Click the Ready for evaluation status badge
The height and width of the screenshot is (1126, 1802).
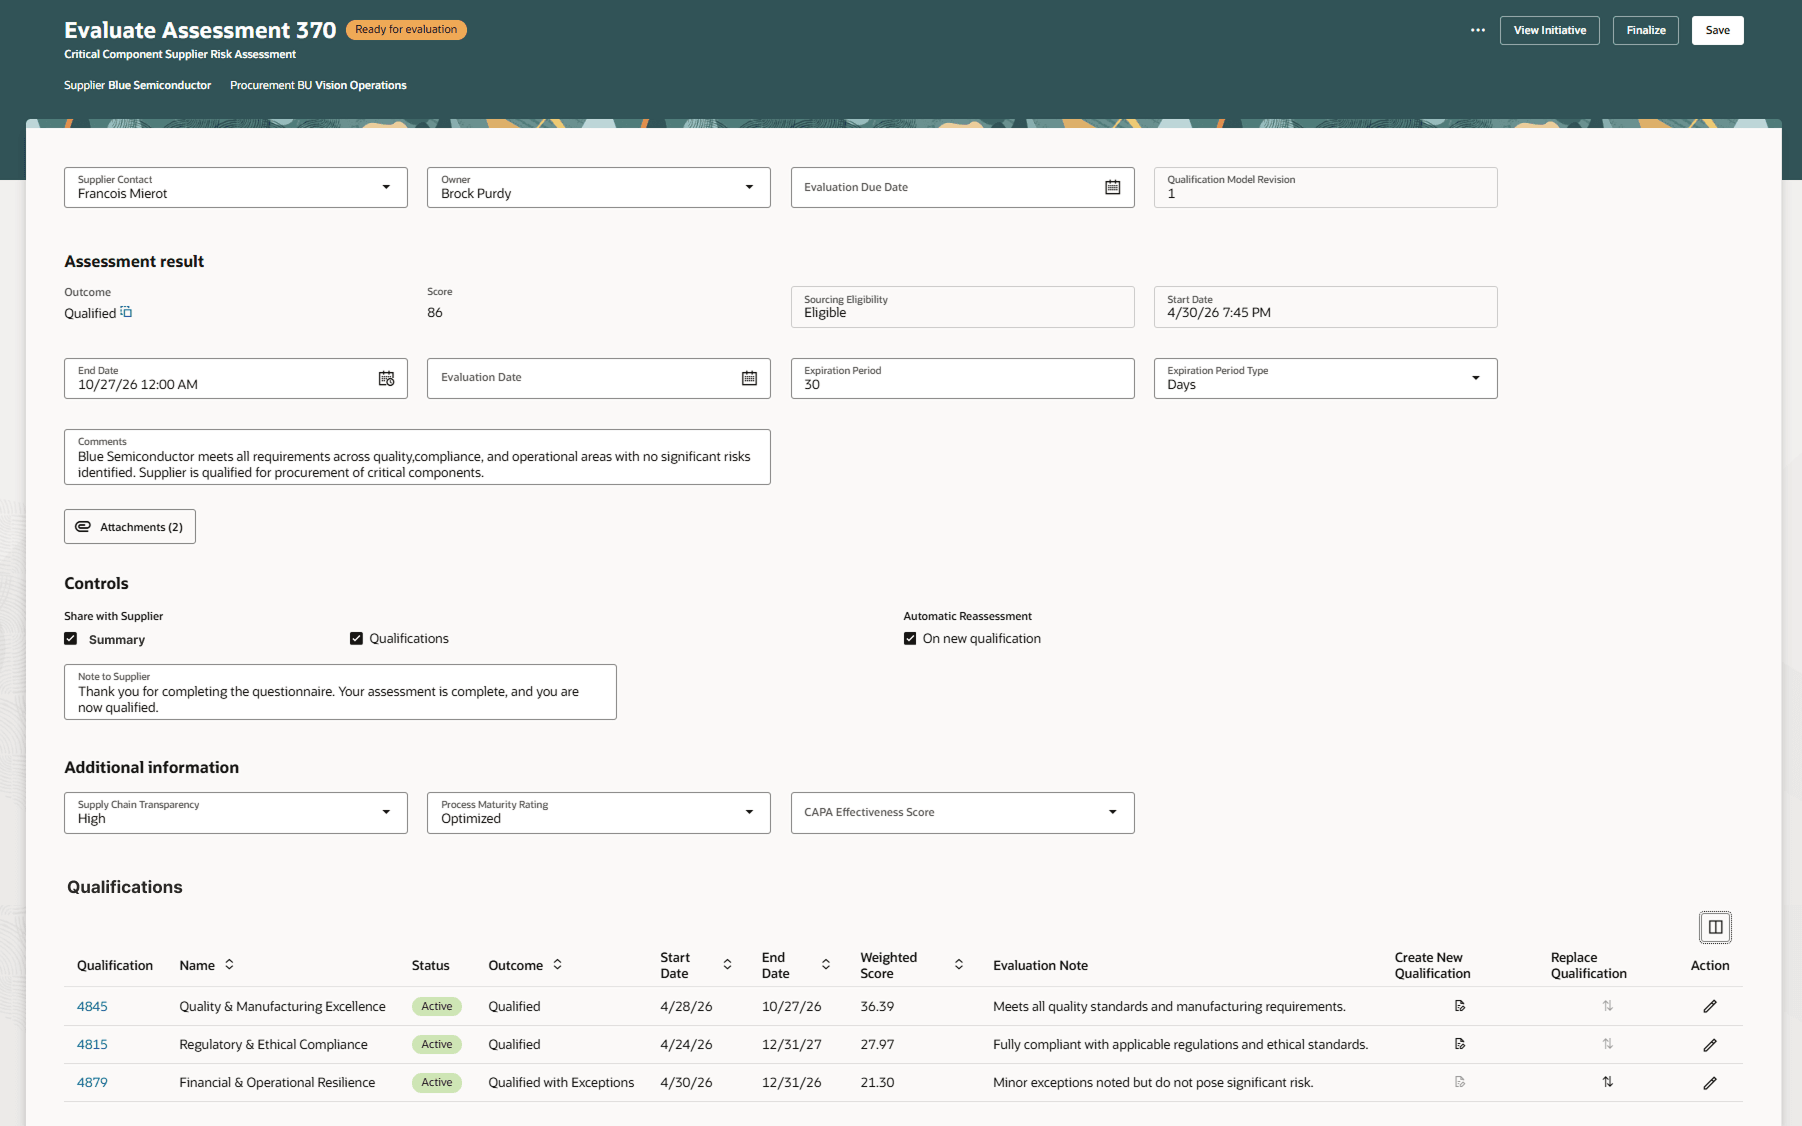pyautogui.click(x=406, y=29)
